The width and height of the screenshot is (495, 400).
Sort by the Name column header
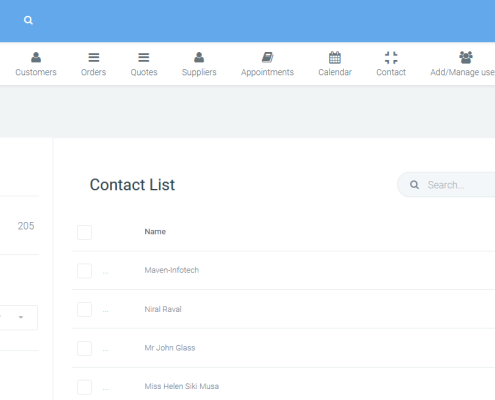[x=155, y=232]
